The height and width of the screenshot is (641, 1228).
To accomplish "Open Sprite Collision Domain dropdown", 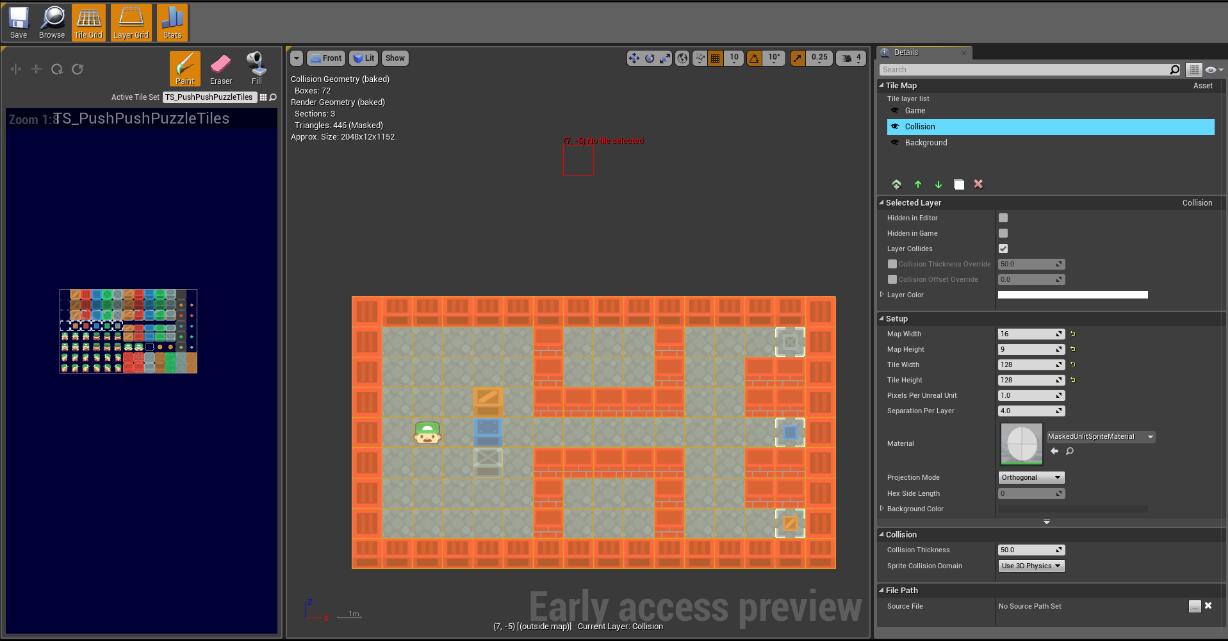I will point(1031,566).
